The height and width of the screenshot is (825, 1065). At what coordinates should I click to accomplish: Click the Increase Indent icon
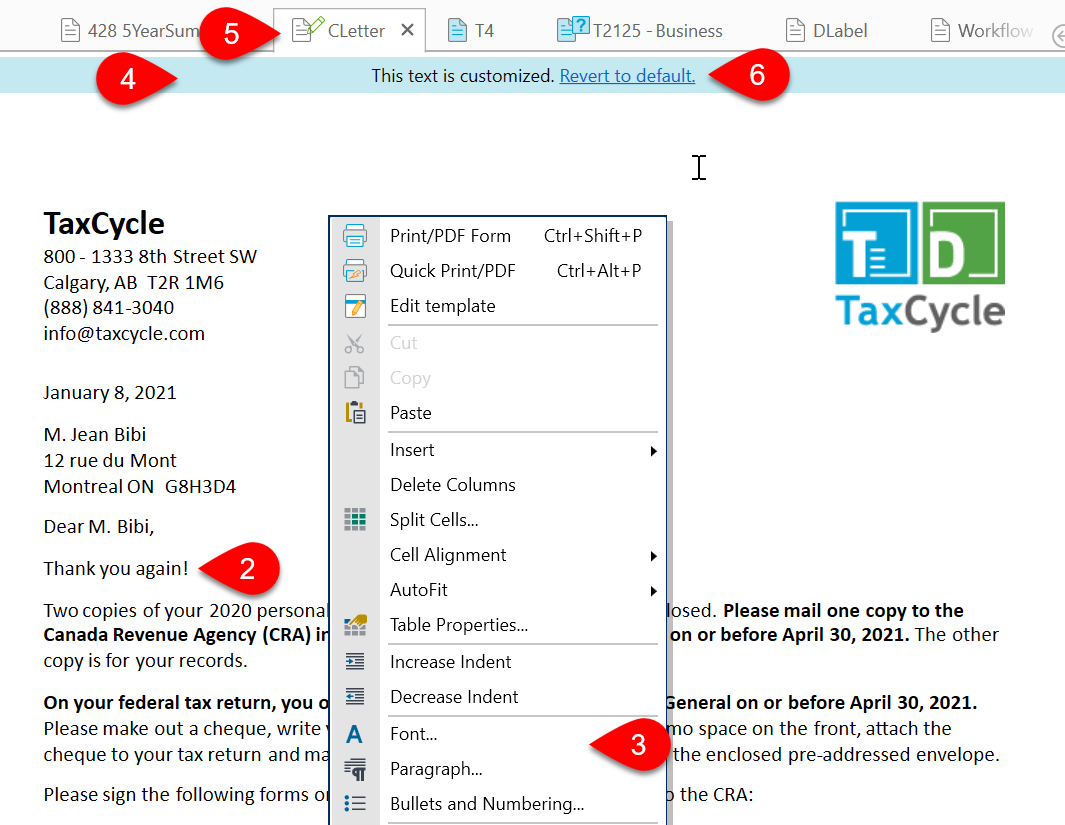tap(355, 661)
